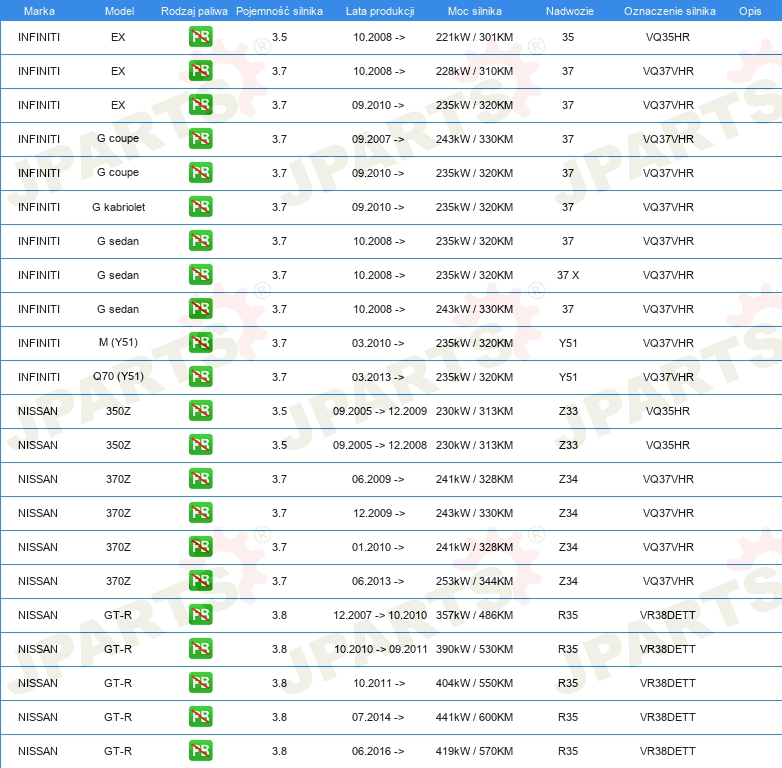Click the fuel icon in the Q70 (Y51) row

point(200,377)
